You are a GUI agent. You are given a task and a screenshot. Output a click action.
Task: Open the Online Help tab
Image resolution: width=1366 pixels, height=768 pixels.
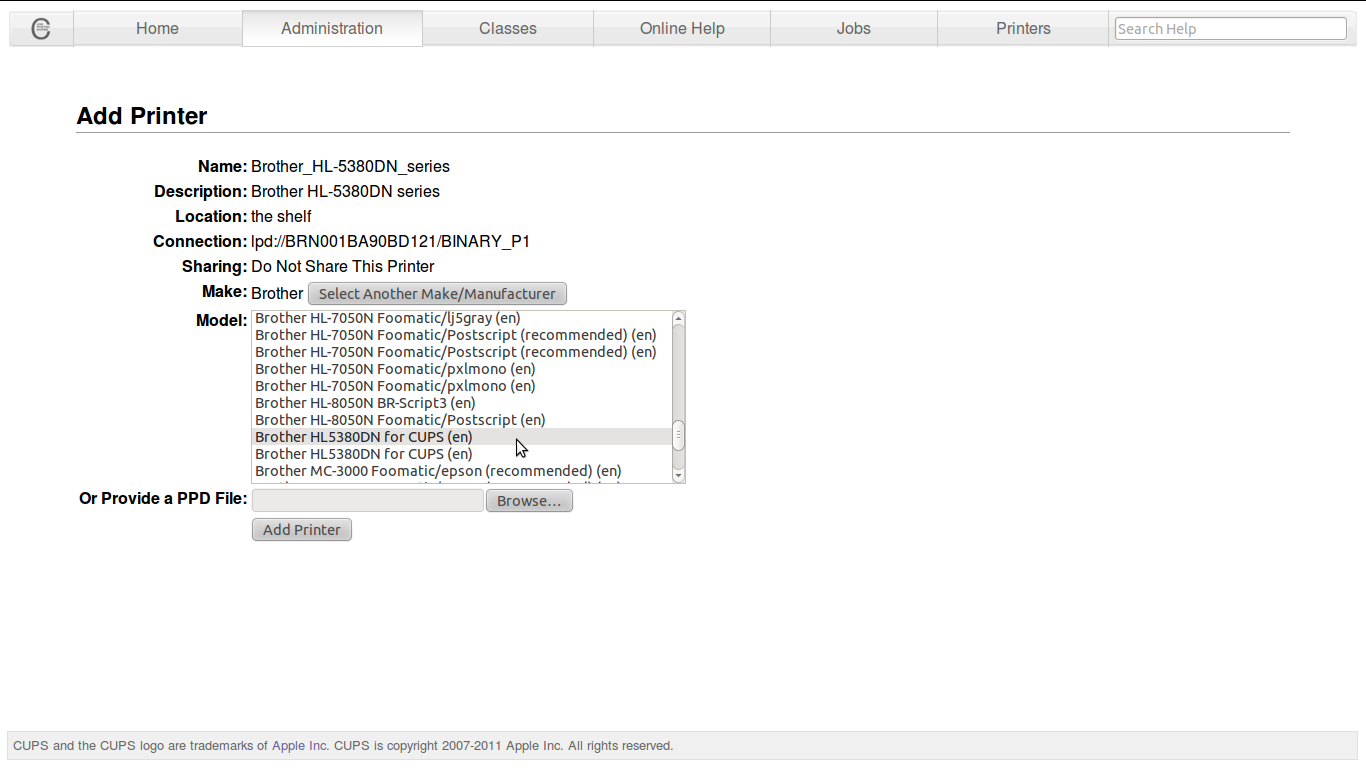coord(682,29)
